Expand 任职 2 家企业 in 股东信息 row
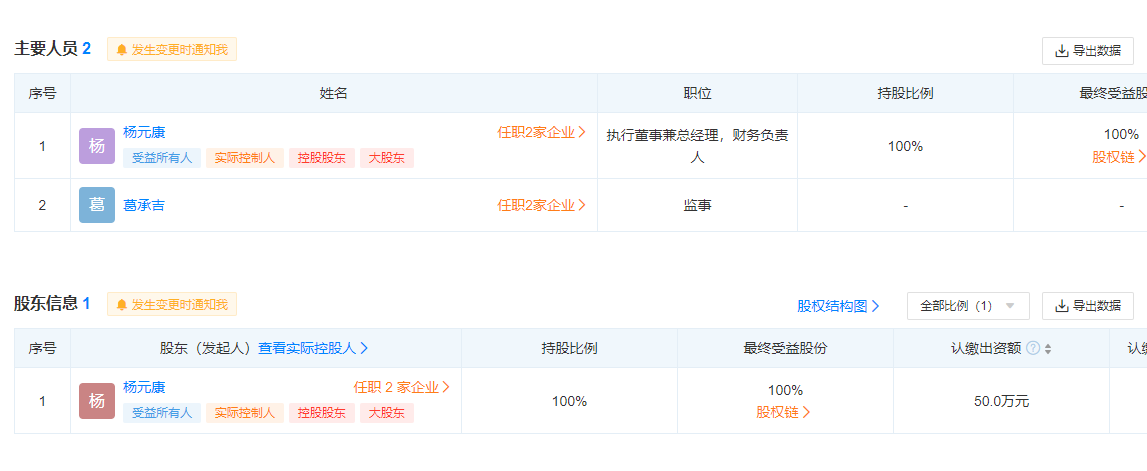The height and width of the screenshot is (471, 1147). [401, 387]
